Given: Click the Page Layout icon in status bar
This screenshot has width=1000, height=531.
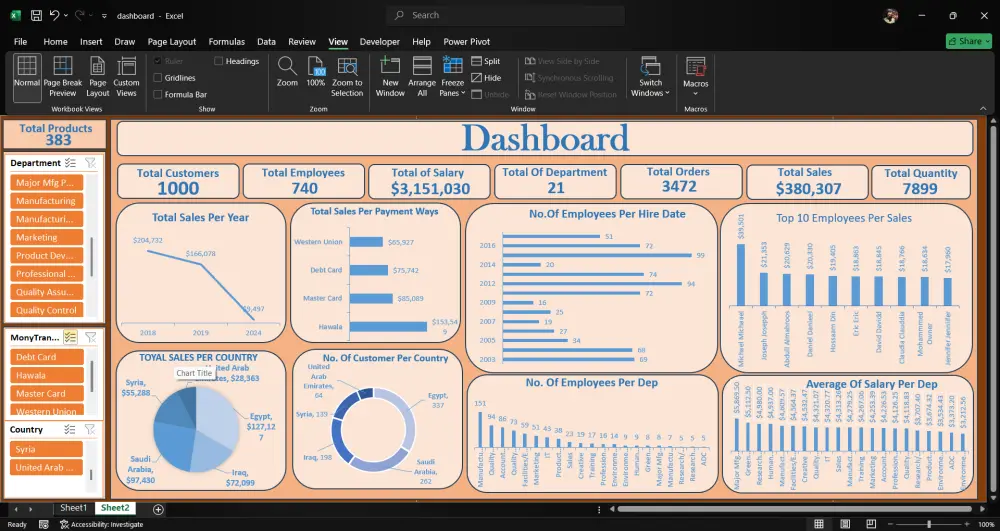Looking at the screenshot, I should coord(845,524).
